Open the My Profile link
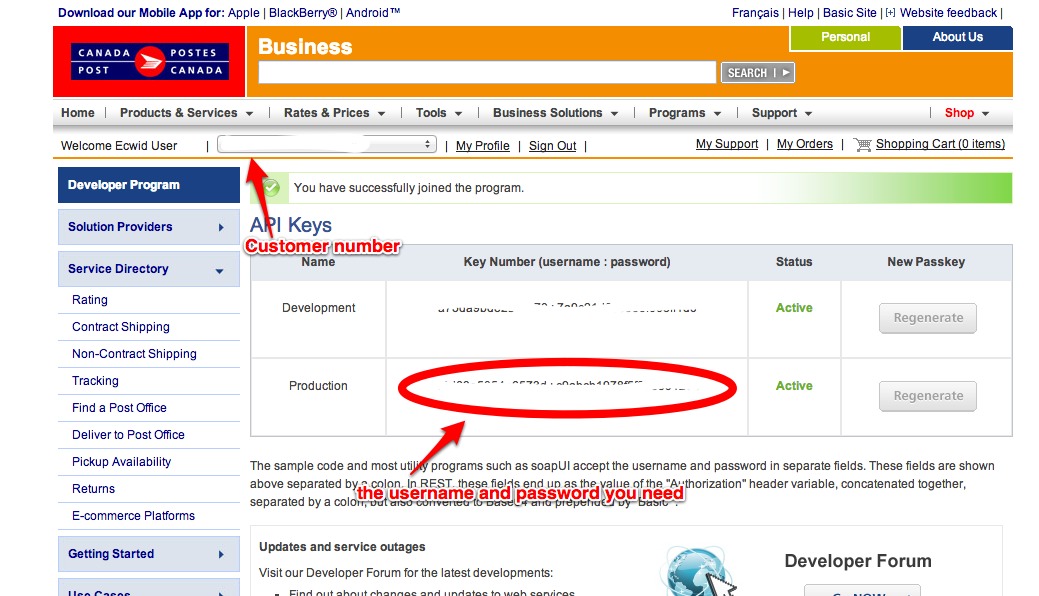 coord(482,146)
